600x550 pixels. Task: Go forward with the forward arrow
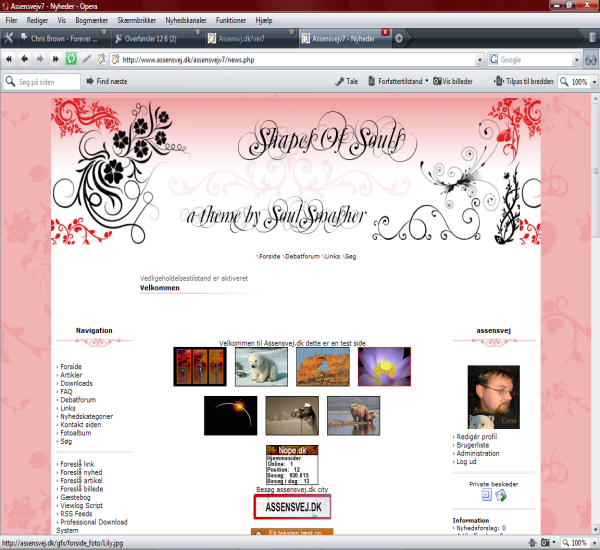pyautogui.click(x=40, y=59)
